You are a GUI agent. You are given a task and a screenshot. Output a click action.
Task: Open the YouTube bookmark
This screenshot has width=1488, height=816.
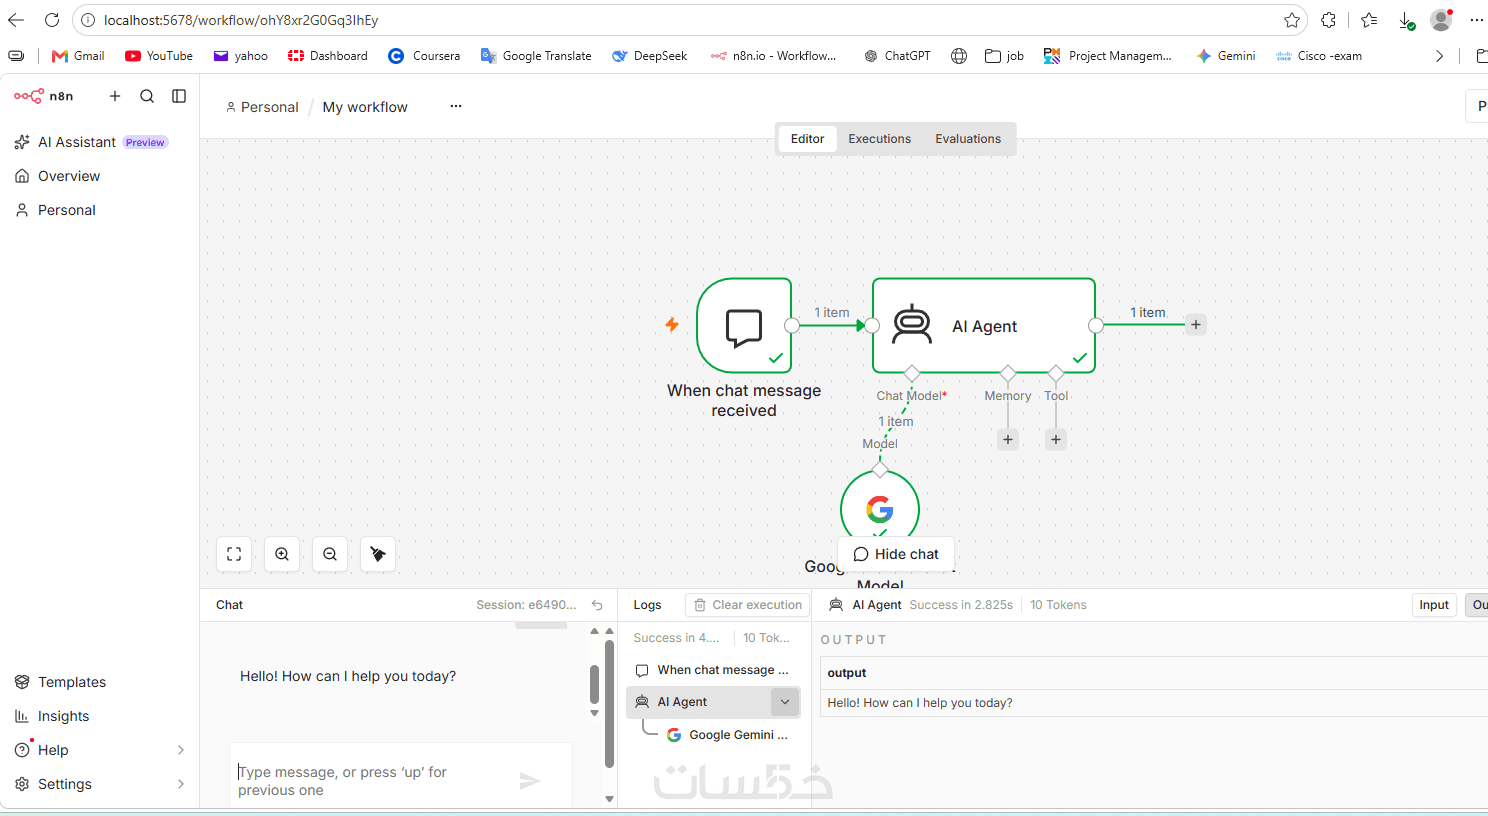(159, 56)
